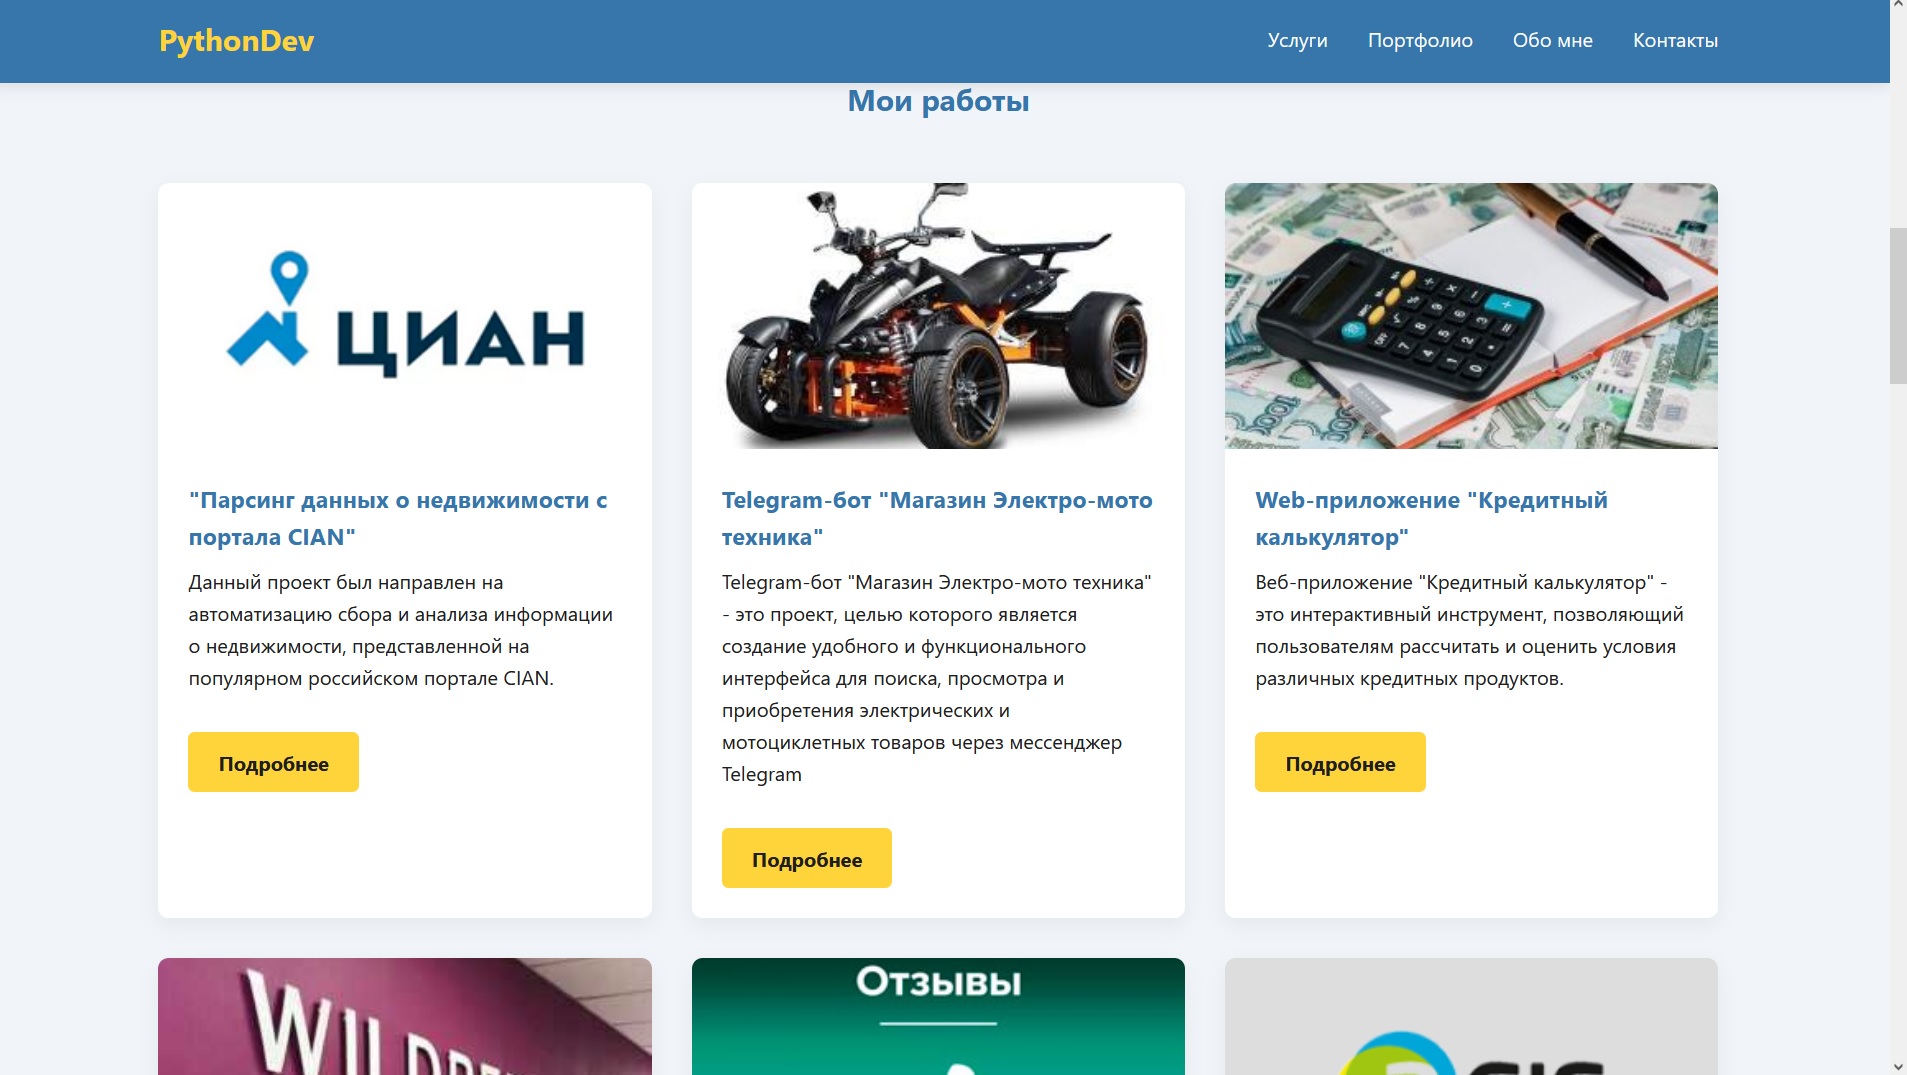Open the Обо мне page link
This screenshot has height=1075, width=1907.
(1552, 41)
